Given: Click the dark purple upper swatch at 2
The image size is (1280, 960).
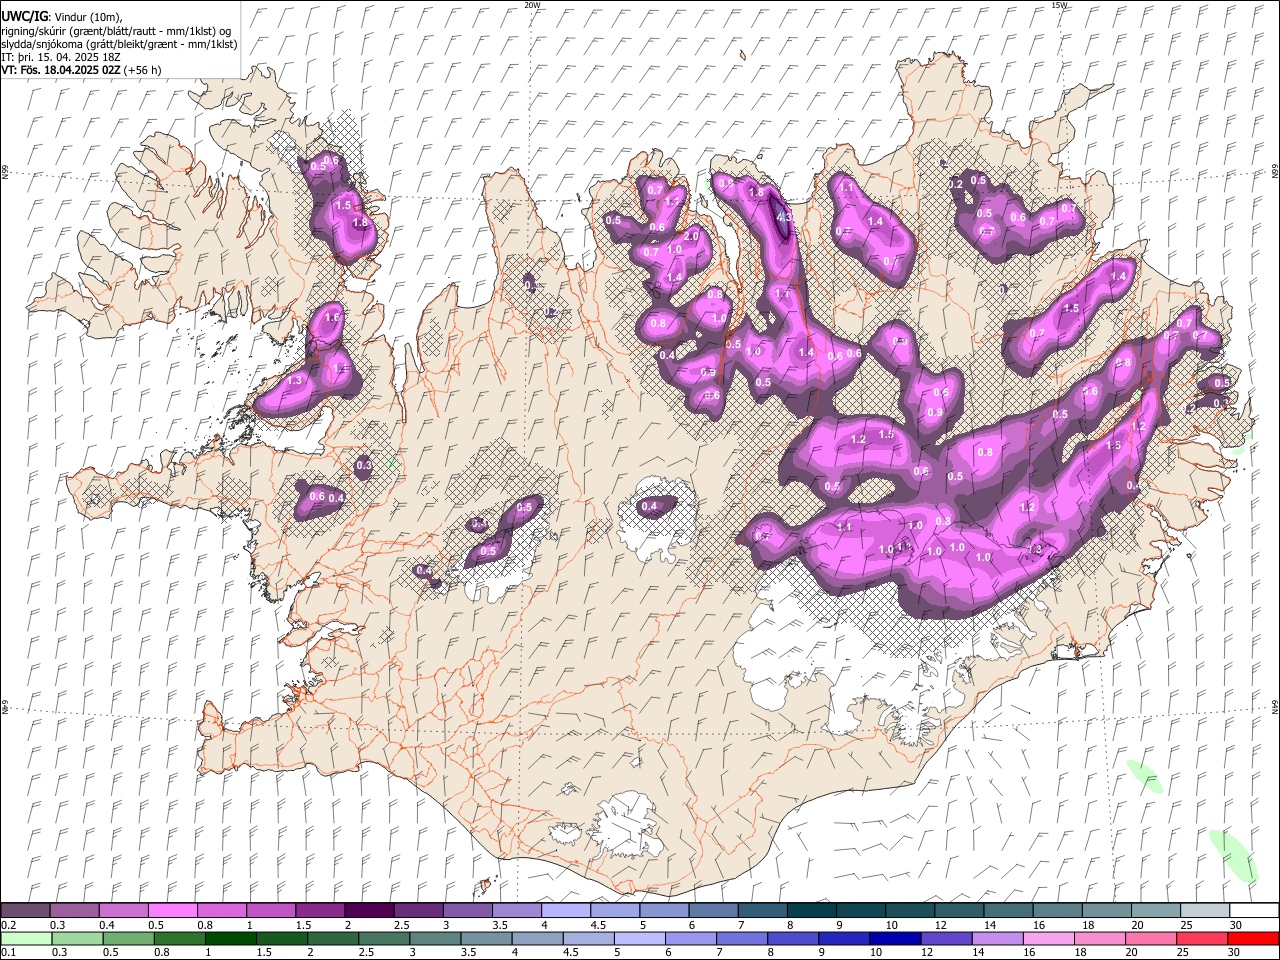Looking at the screenshot, I should pos(369,911).
